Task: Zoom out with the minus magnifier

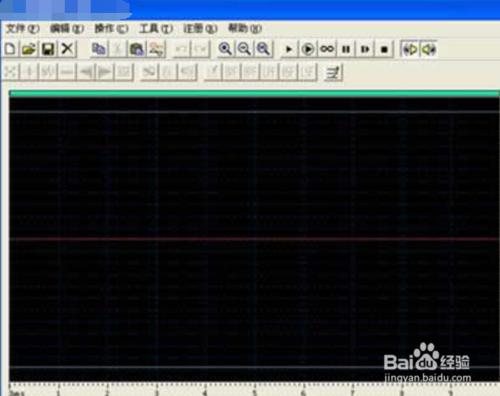Action: 244,49
